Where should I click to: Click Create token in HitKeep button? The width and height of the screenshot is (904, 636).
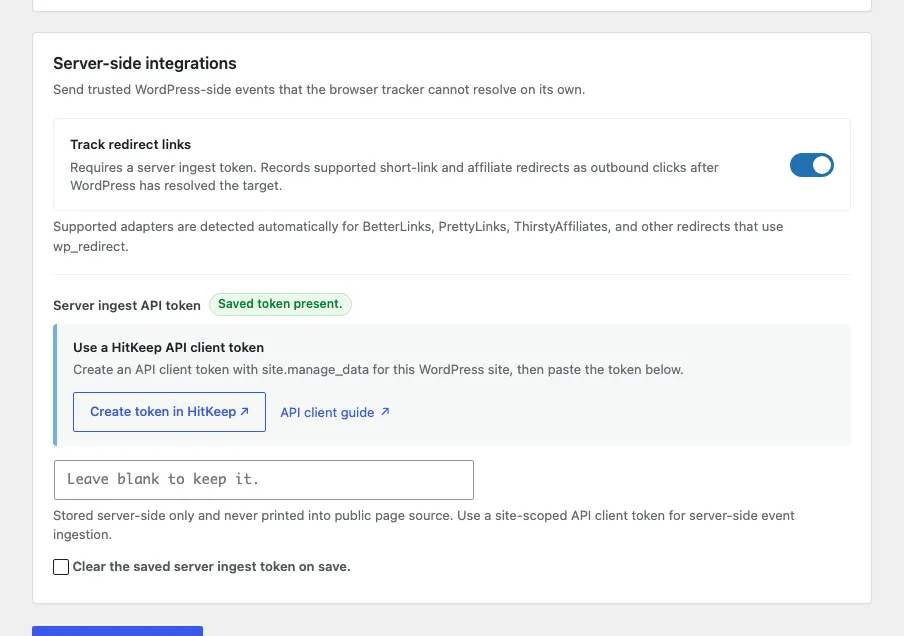[169, 412]
